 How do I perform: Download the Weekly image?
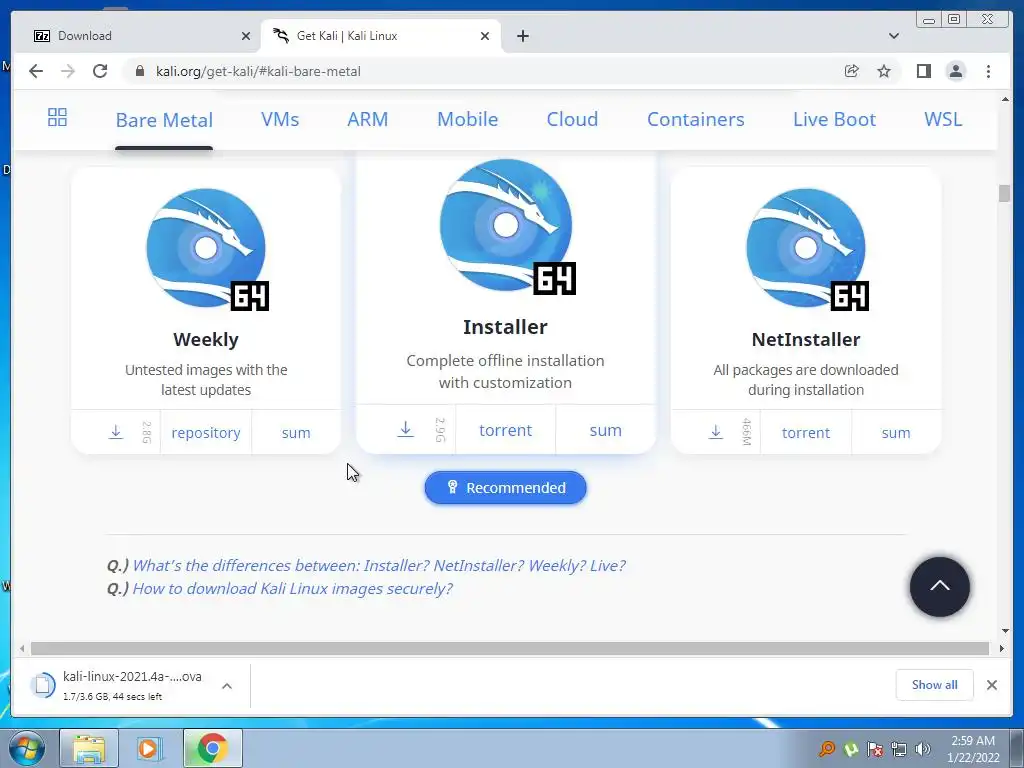point(116,432)
